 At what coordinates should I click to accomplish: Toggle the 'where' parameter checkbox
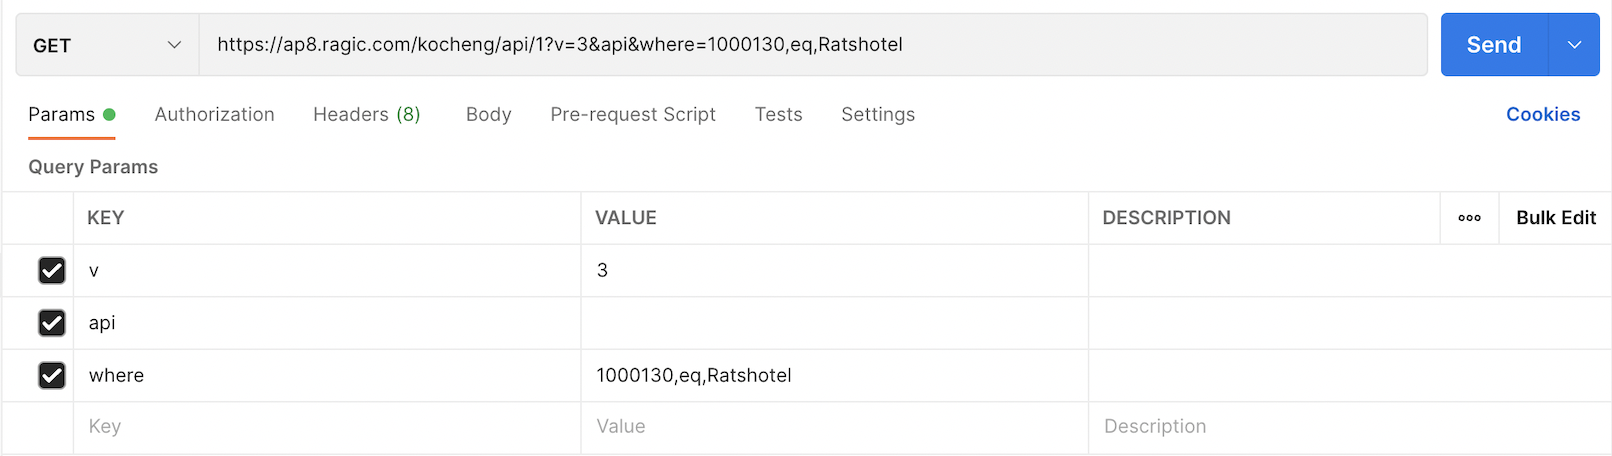[x=52, y=375]
